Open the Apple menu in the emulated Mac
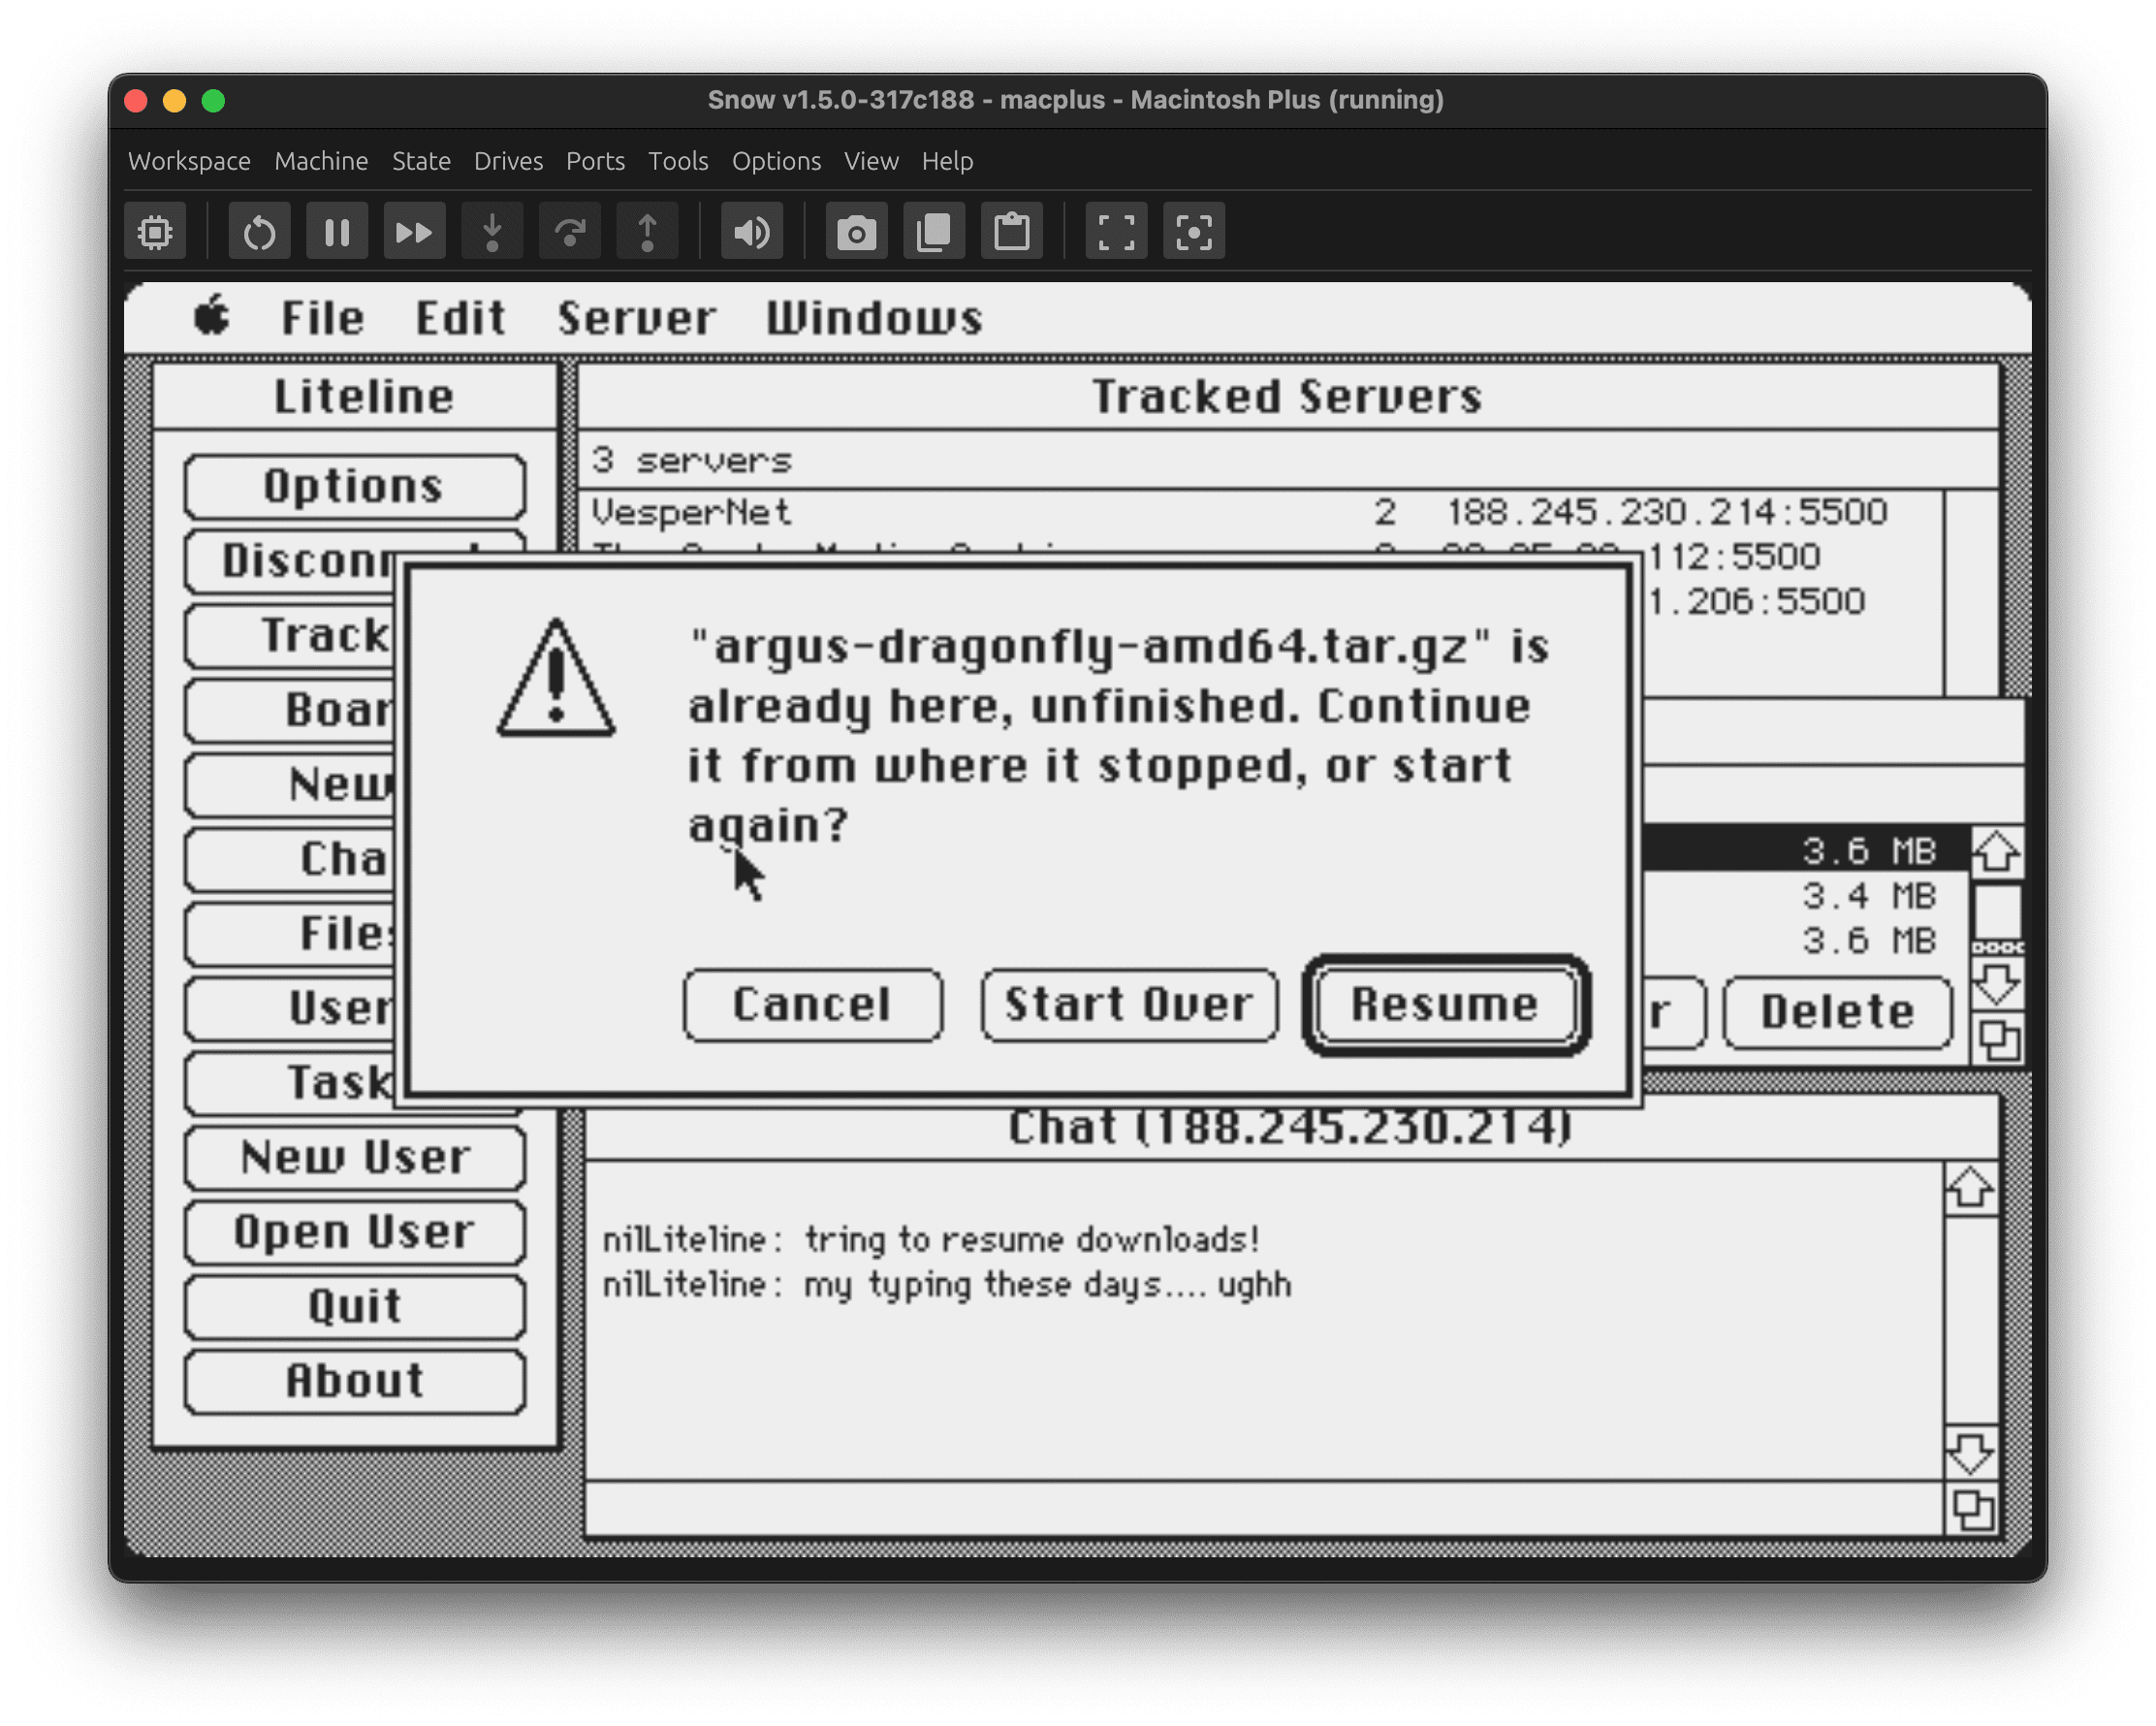Image resolution: width=2156 pixels, height=1726 pixels. [212, 317]
